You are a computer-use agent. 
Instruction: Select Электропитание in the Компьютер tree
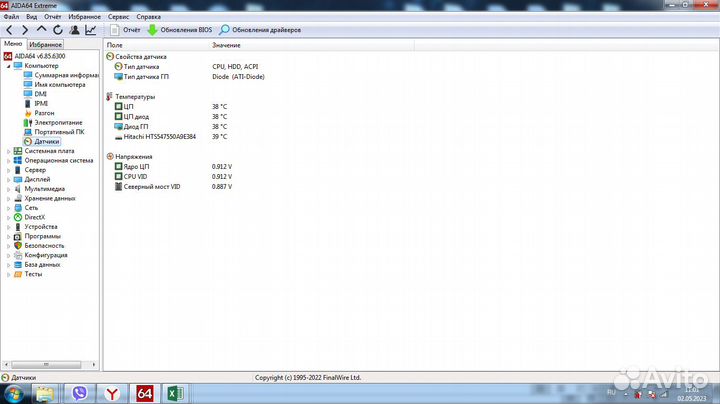58,122
